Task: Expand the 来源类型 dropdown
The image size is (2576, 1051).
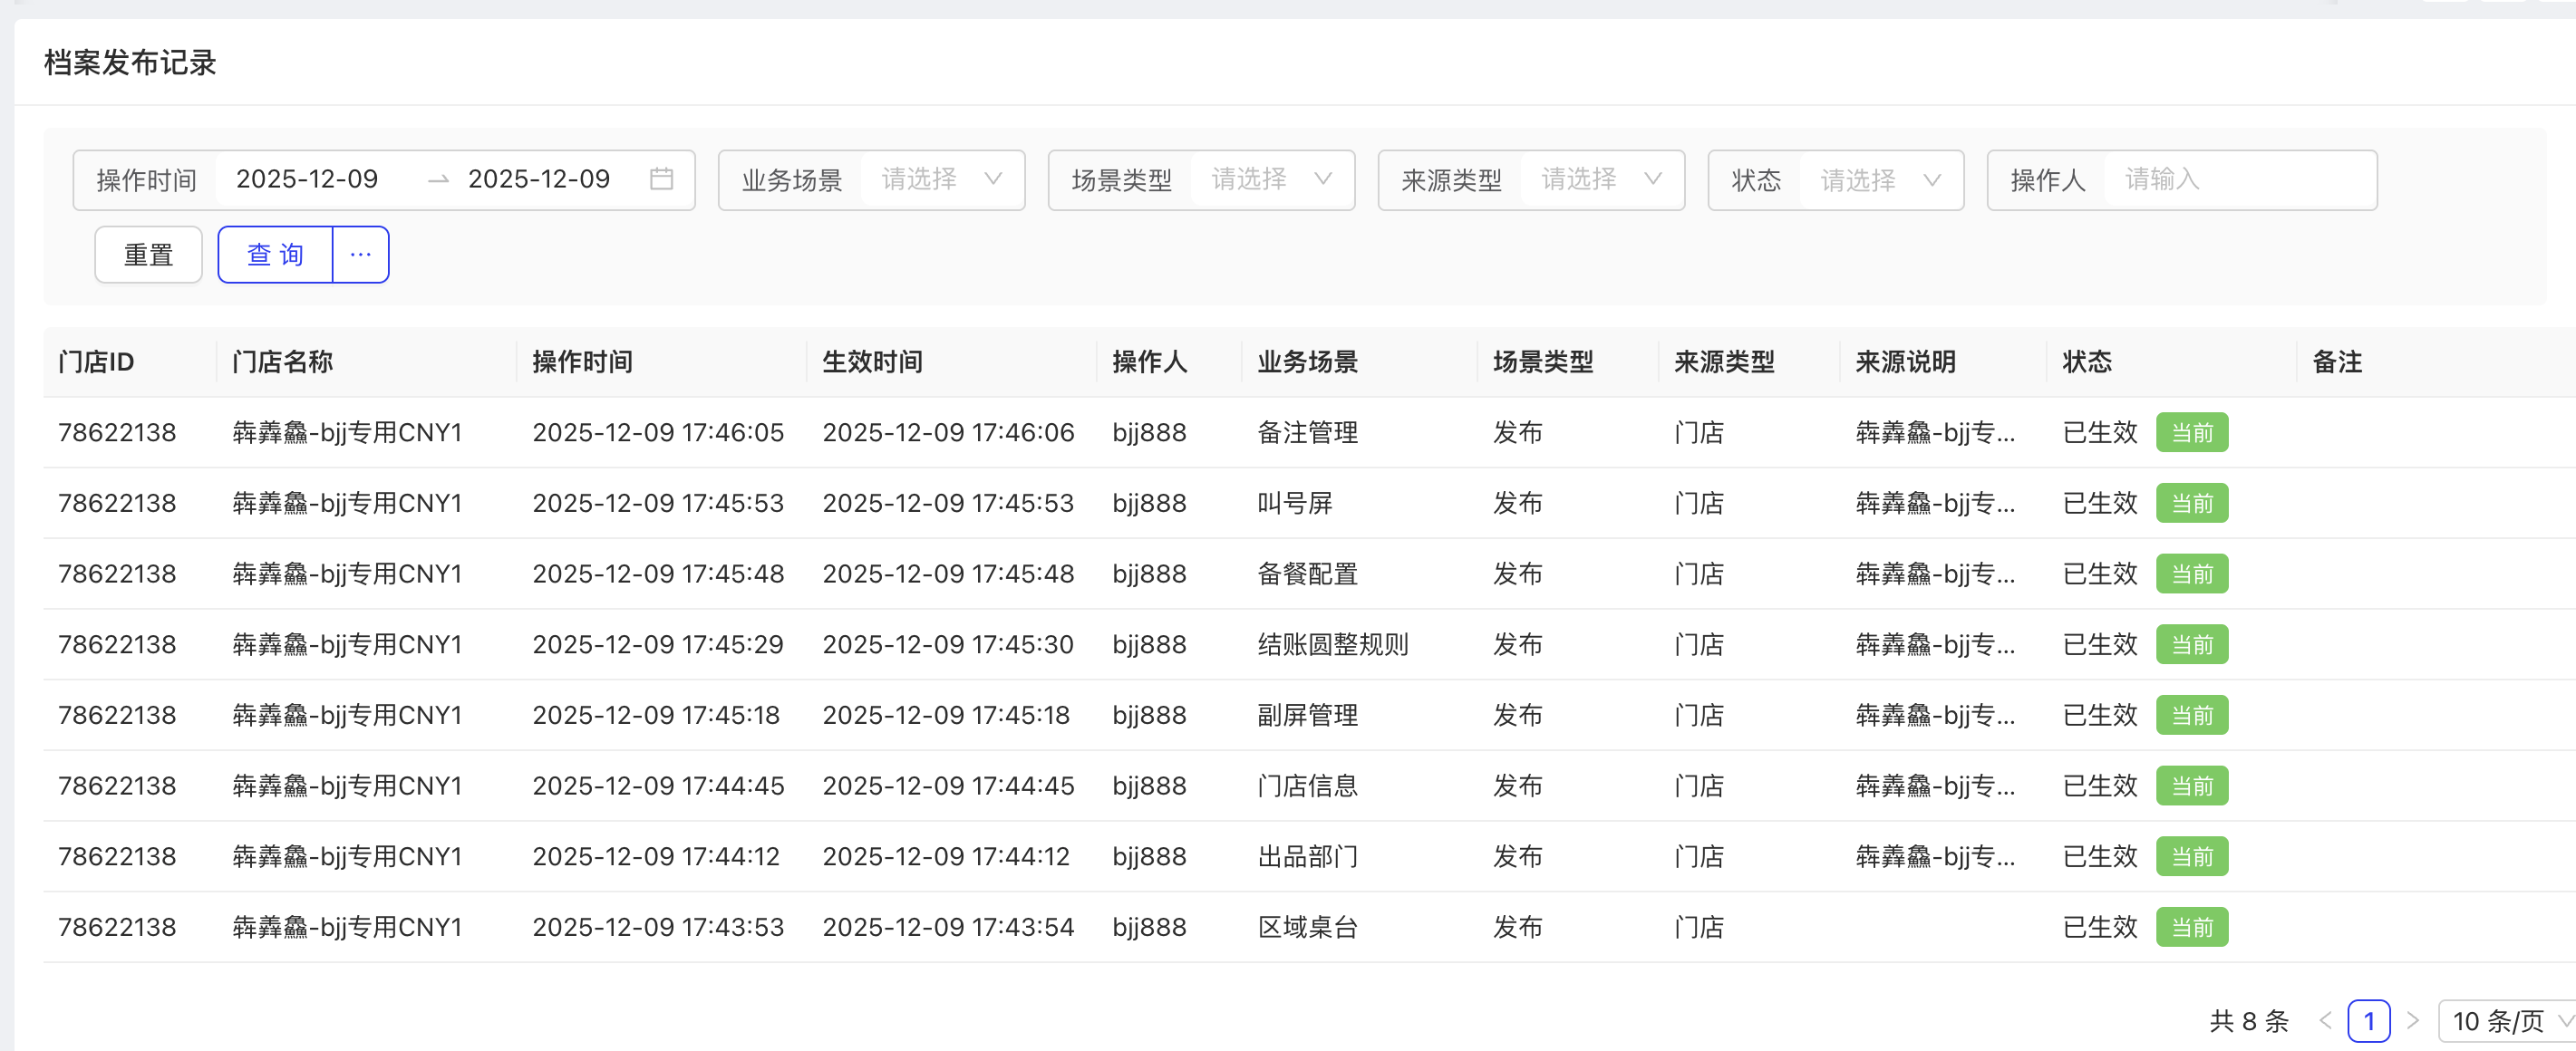Action: [x=1600, y=180]
